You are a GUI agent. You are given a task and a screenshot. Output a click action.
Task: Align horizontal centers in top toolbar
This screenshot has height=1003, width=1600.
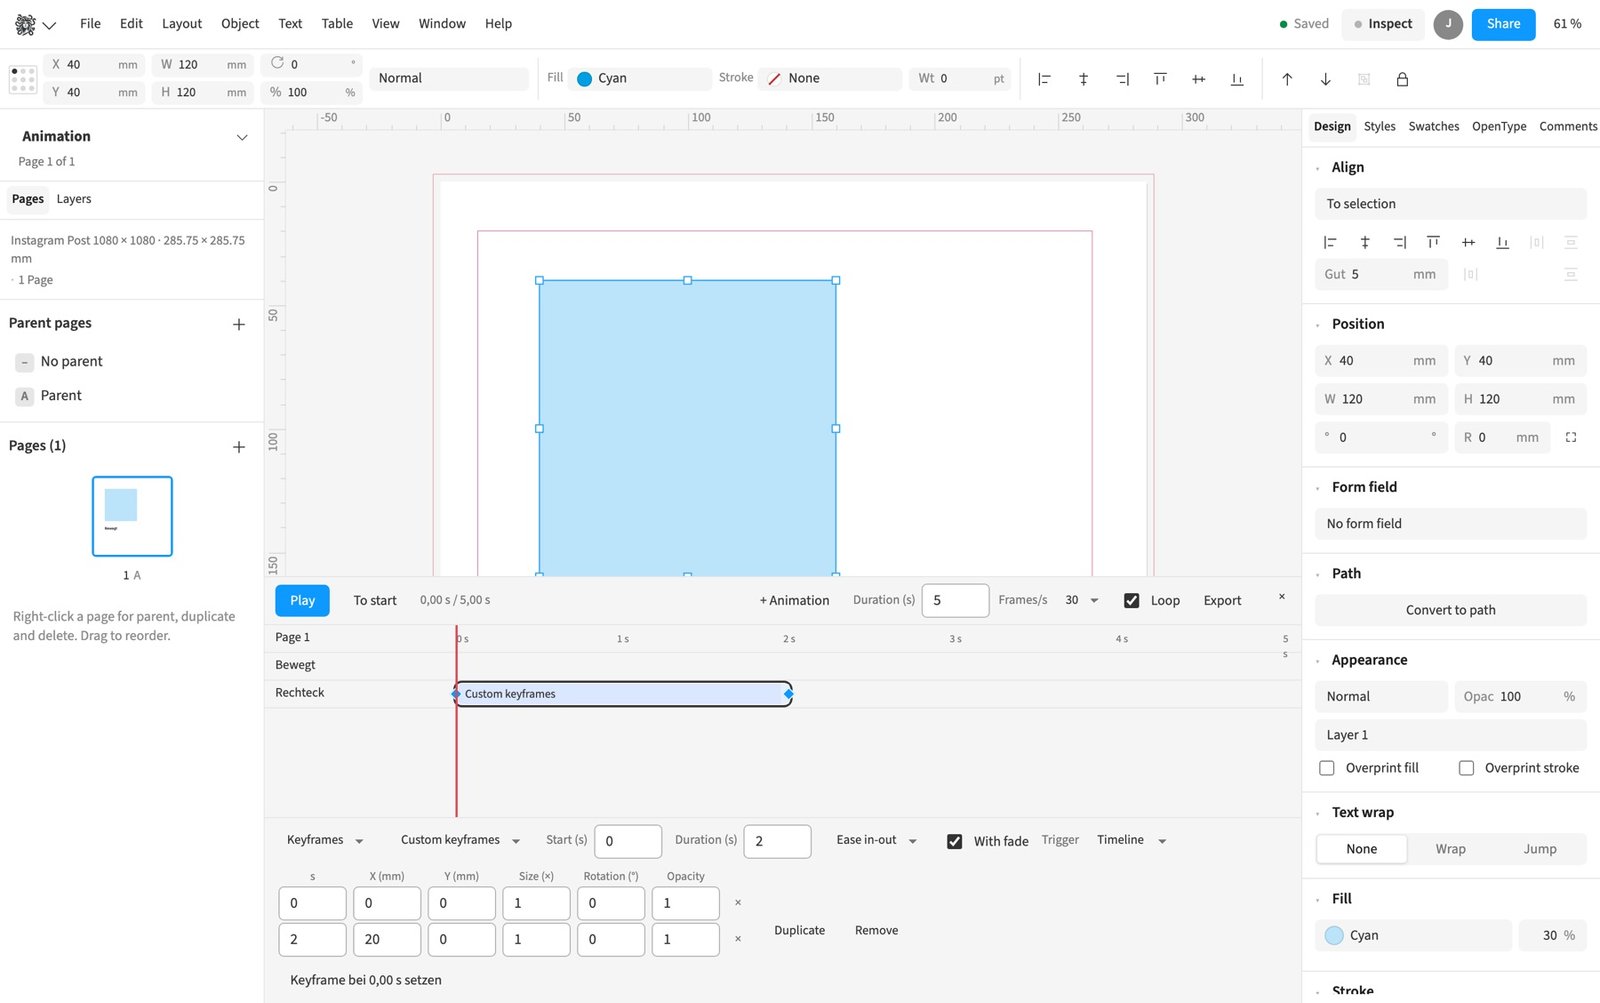1083,79
